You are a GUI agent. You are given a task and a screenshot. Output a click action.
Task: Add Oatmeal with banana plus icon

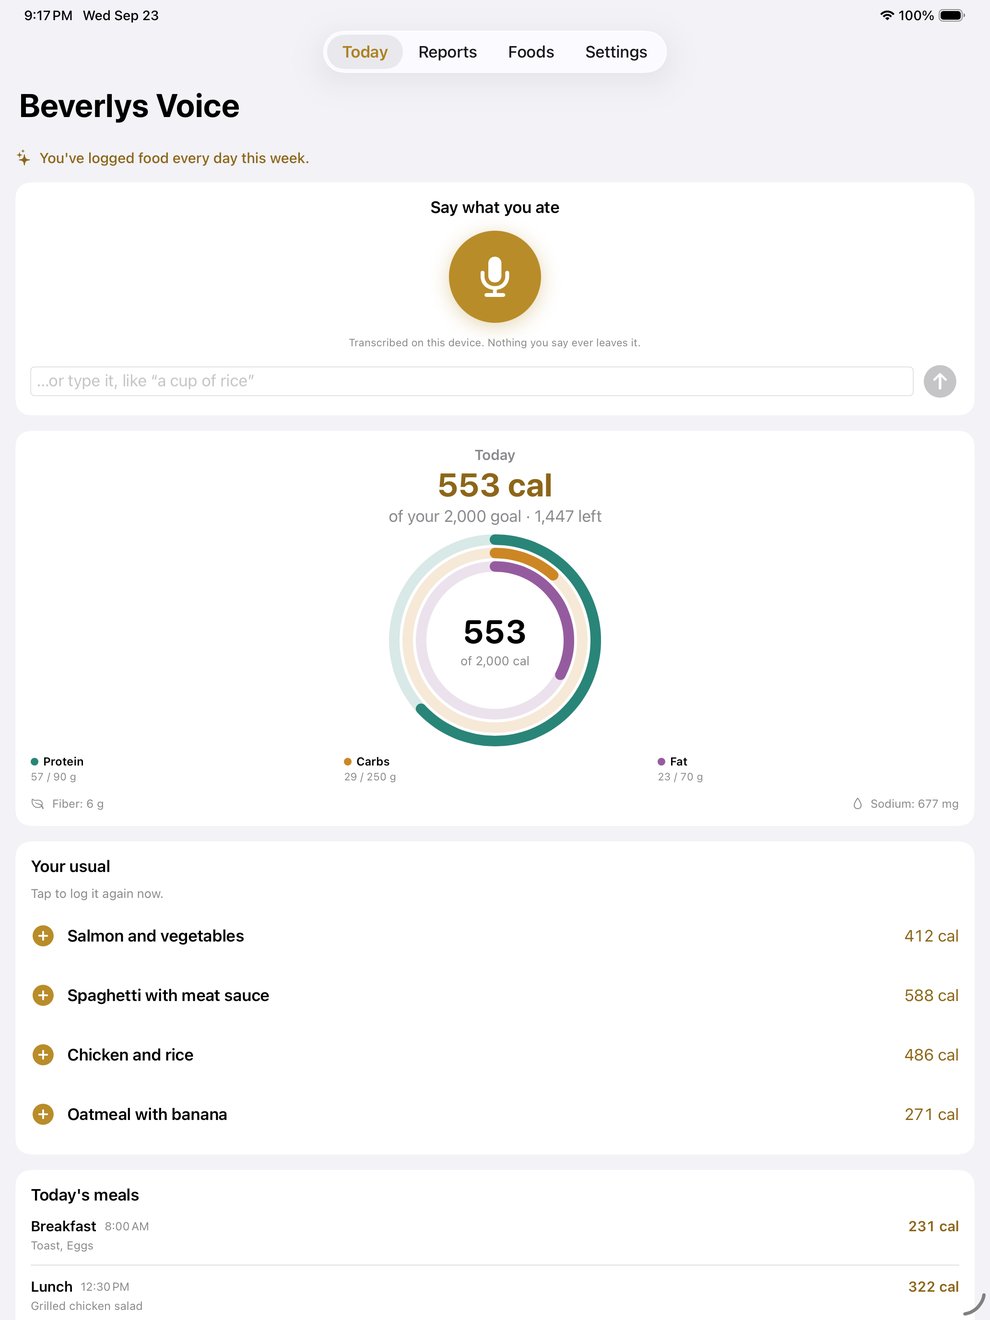tap(43, 1114)
